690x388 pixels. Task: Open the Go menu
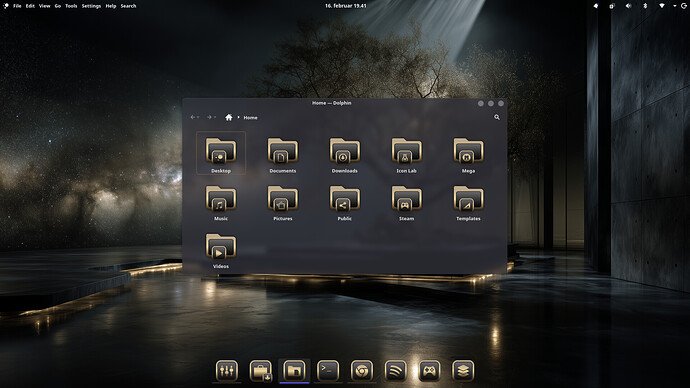(58, 6)
